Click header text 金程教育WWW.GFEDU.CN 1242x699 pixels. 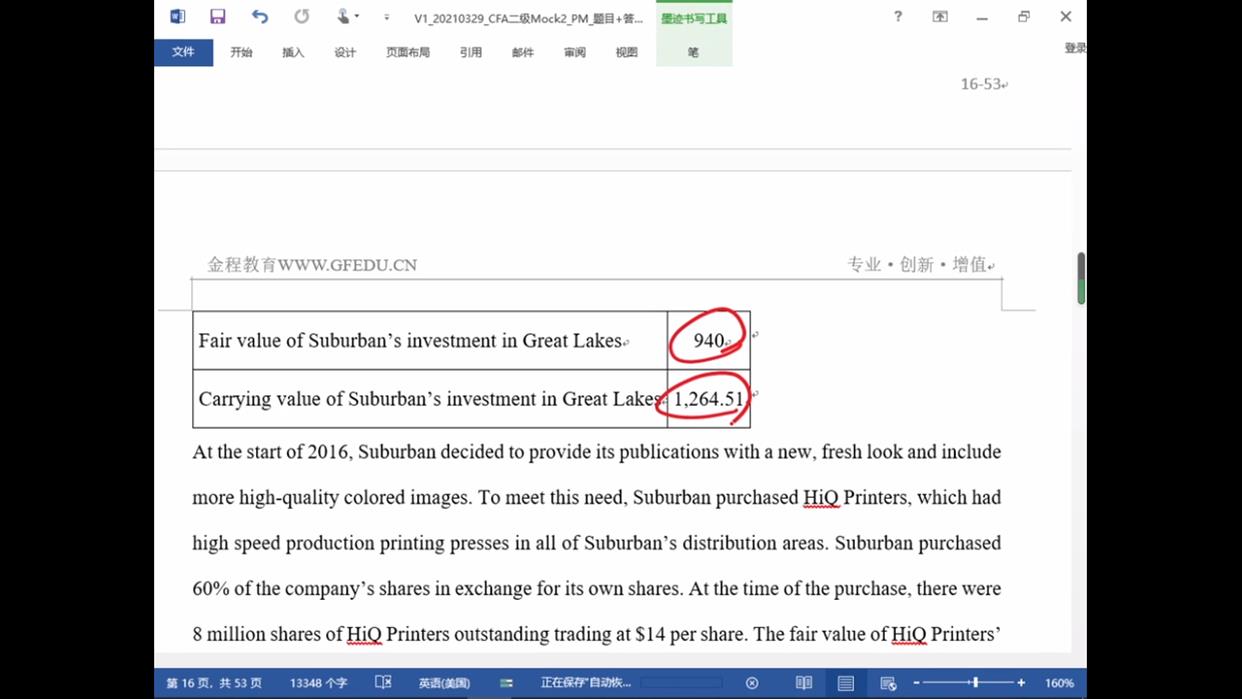[312, 265]
